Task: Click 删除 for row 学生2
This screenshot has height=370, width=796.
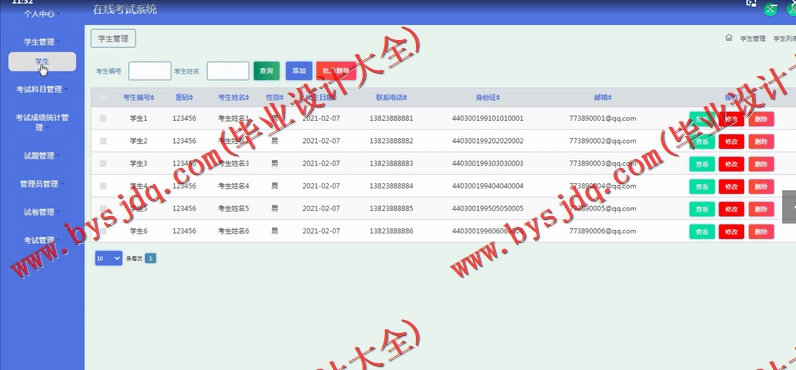Action: pos(761,142)
